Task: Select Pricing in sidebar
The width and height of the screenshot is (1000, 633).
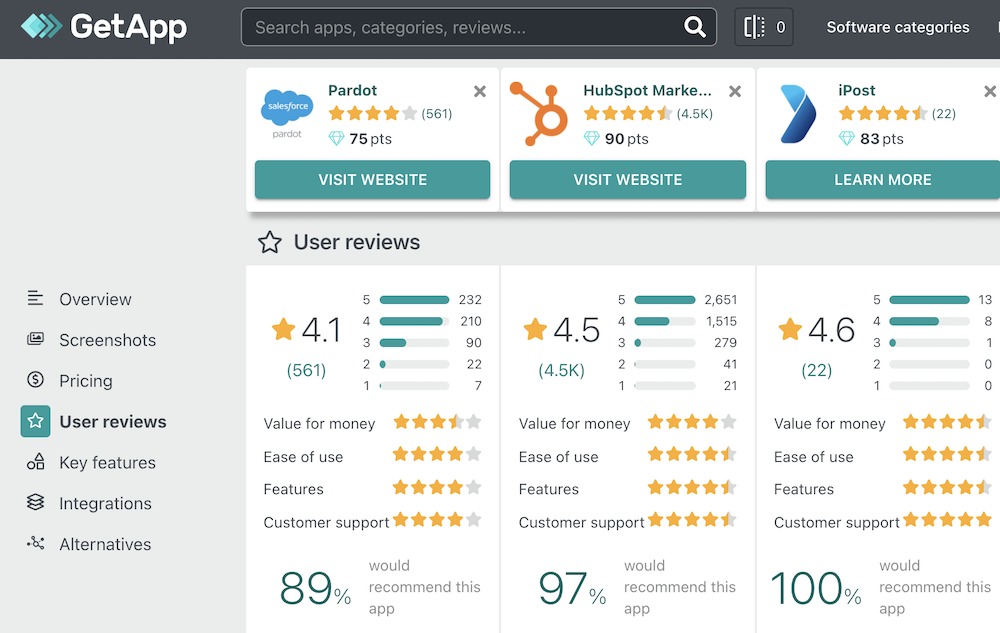Action: pyautogui.click(x=85, y=381)
